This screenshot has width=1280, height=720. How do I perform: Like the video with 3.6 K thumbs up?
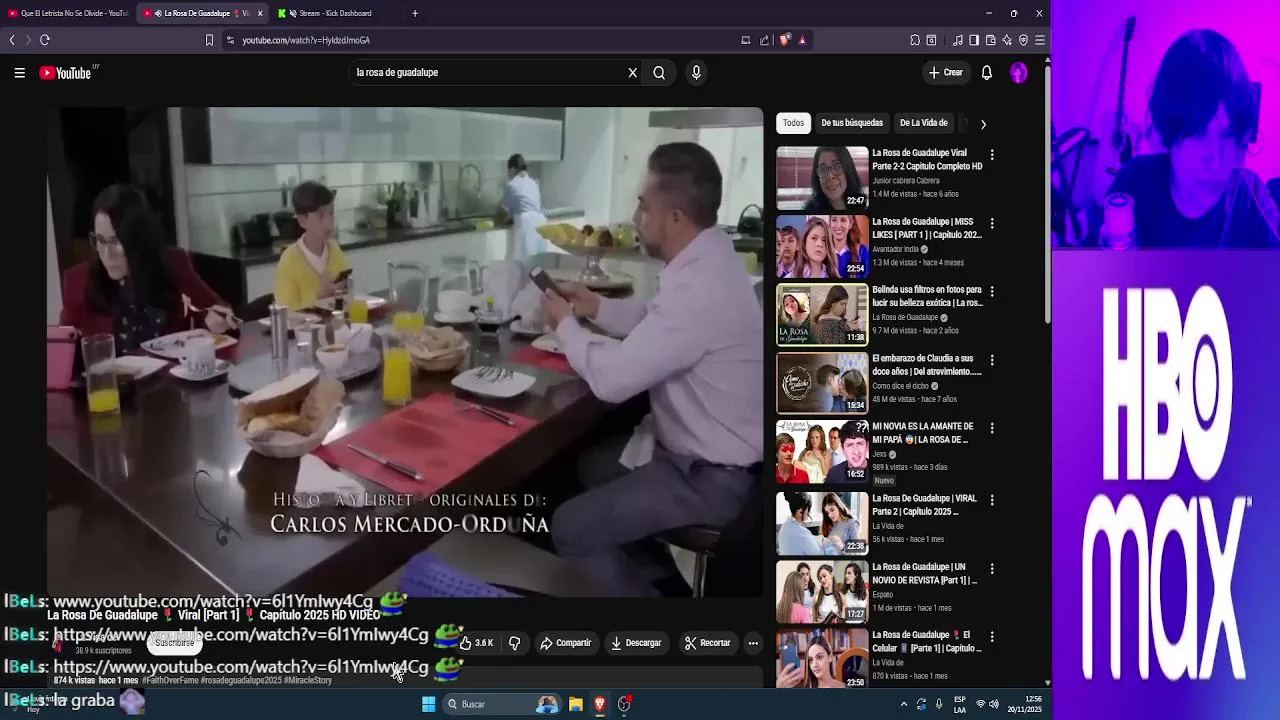tap(475, 643)
